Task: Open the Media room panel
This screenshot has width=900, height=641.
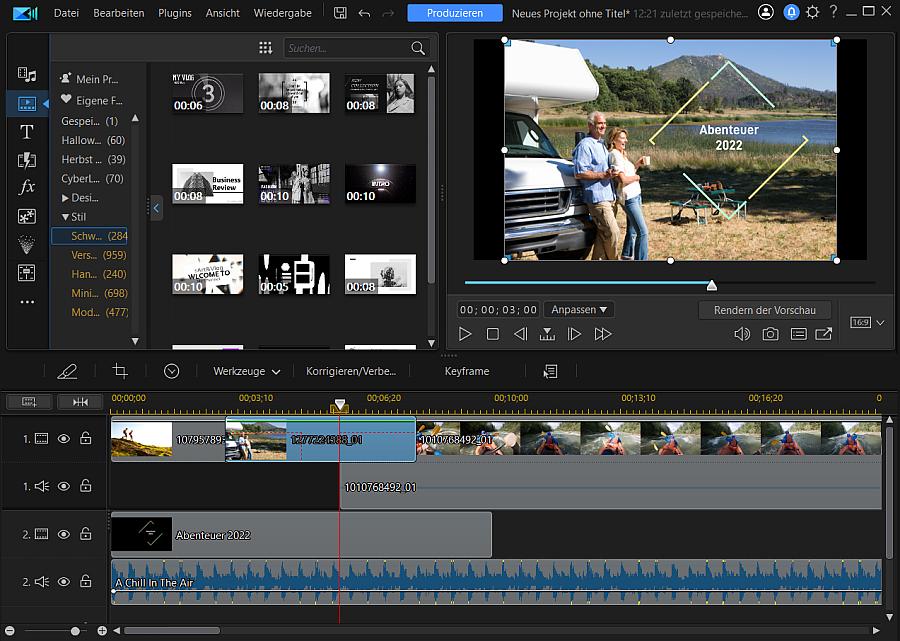Action: [28, 75]
